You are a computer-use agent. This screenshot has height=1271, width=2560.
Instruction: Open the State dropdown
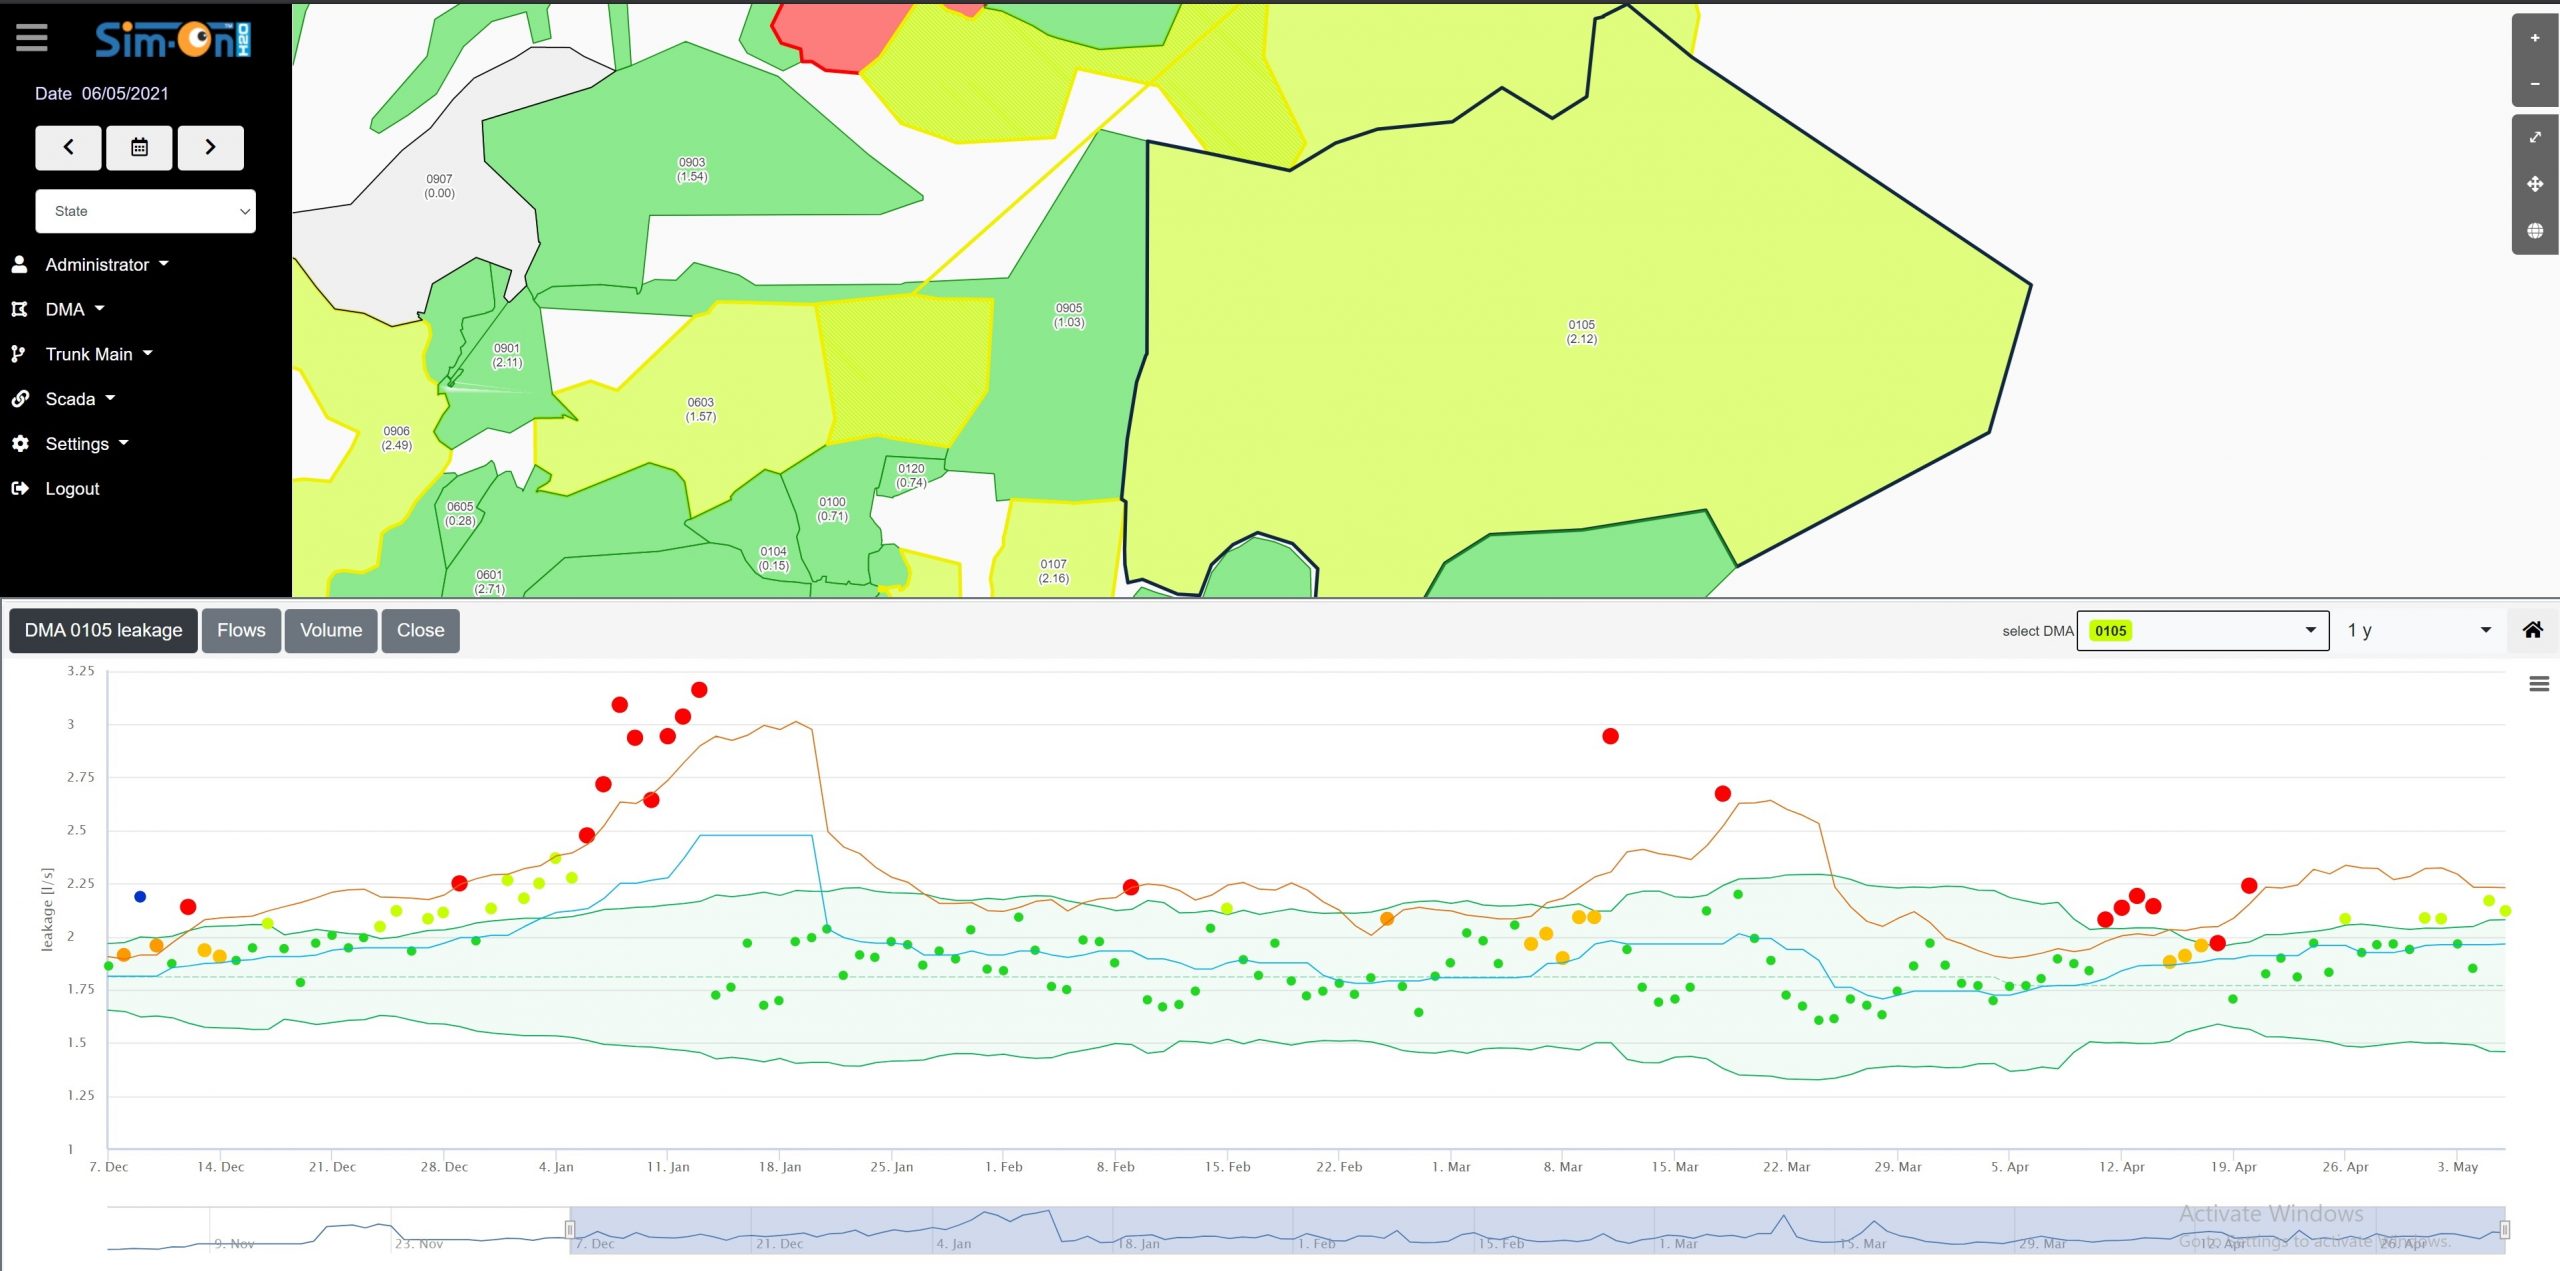[x=145, y=211]
